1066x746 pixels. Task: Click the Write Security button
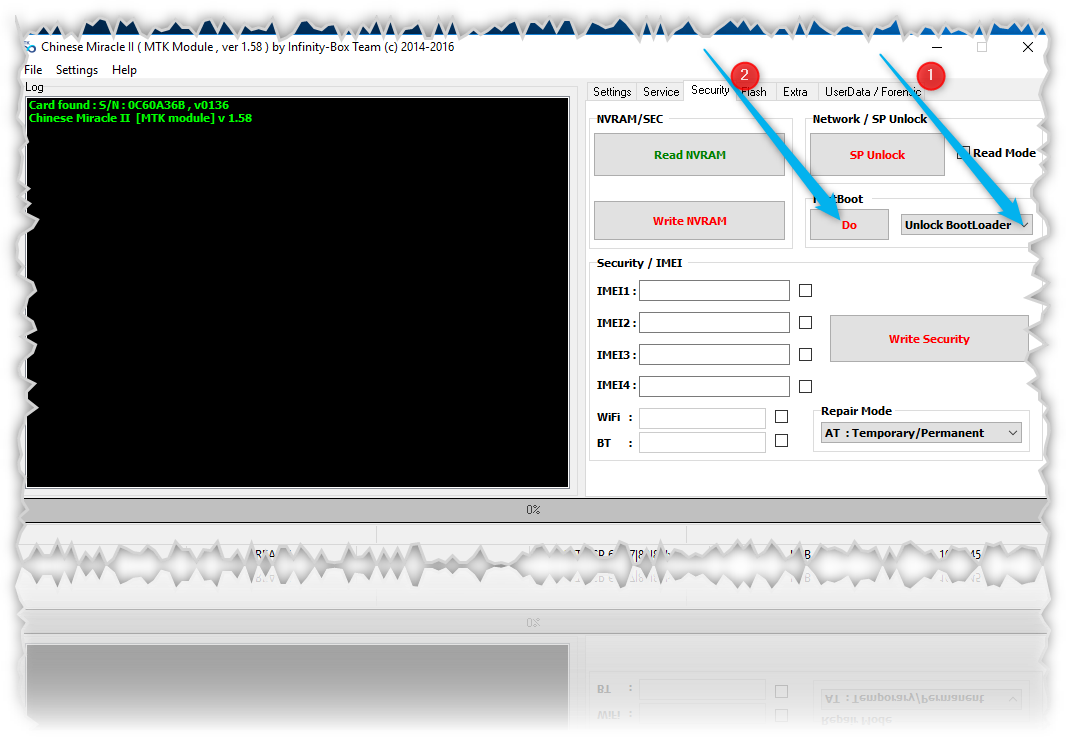(x=929, y=338)
